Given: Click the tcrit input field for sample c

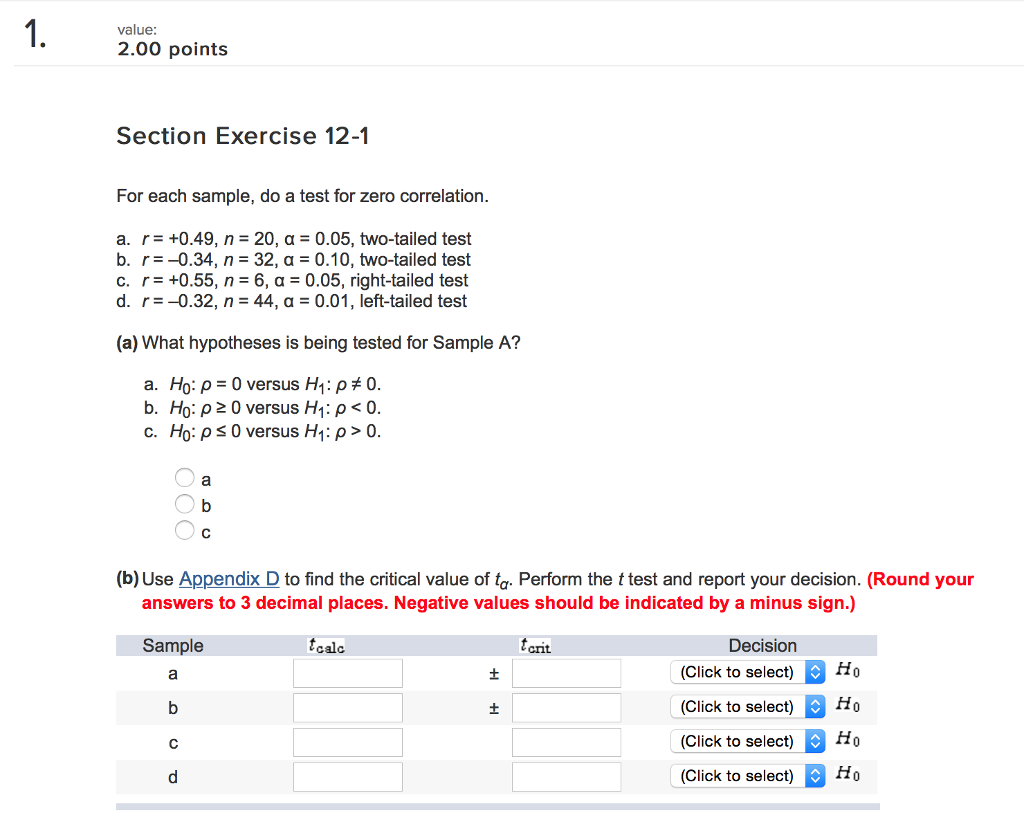Looking at the screenshot, I should click(566, 741).
